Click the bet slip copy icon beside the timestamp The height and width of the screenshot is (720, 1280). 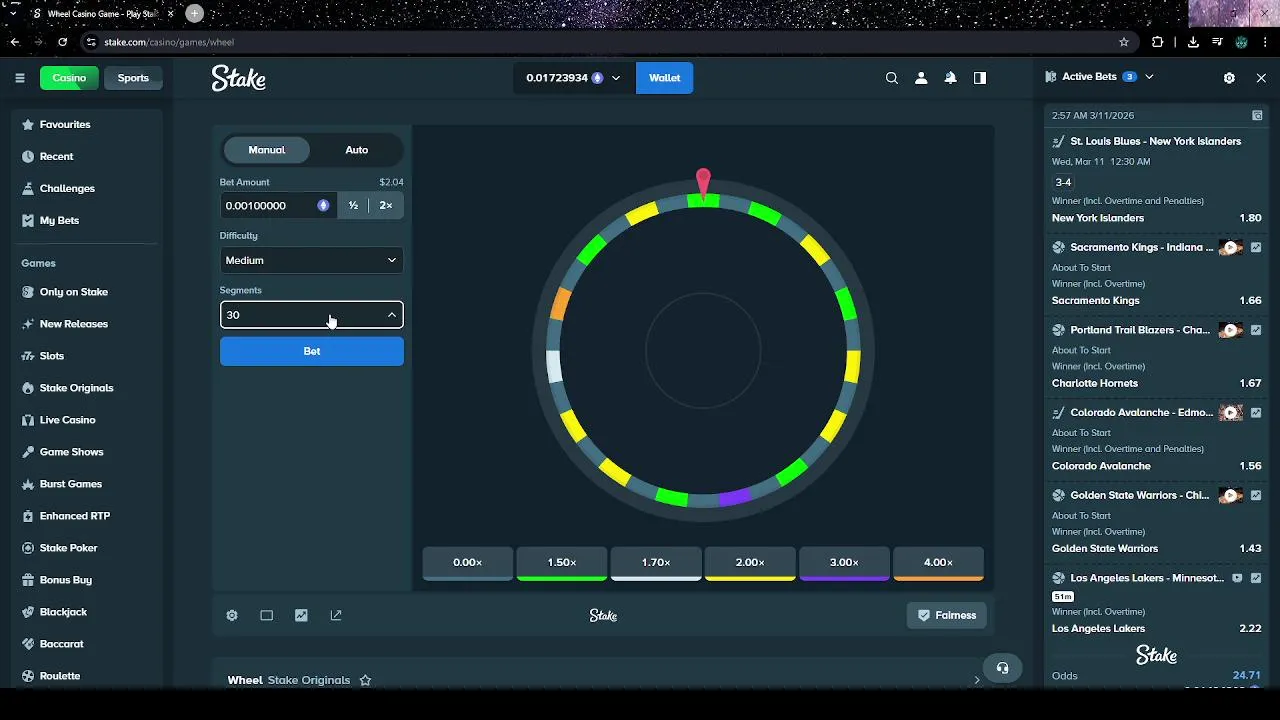click(1257, 116)
